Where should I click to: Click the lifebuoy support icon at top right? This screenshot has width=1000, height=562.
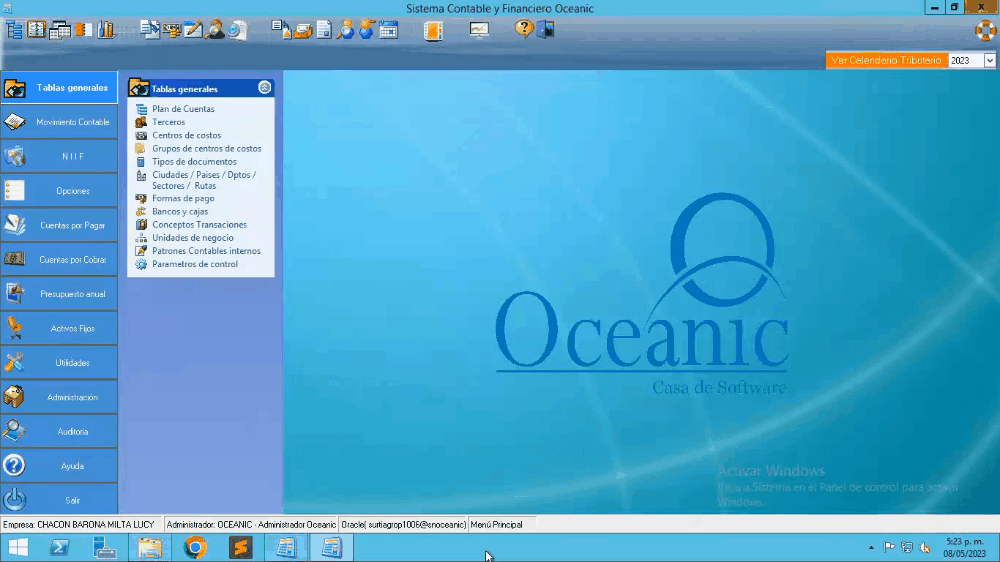pyautogui.click(x=986, y=30)
